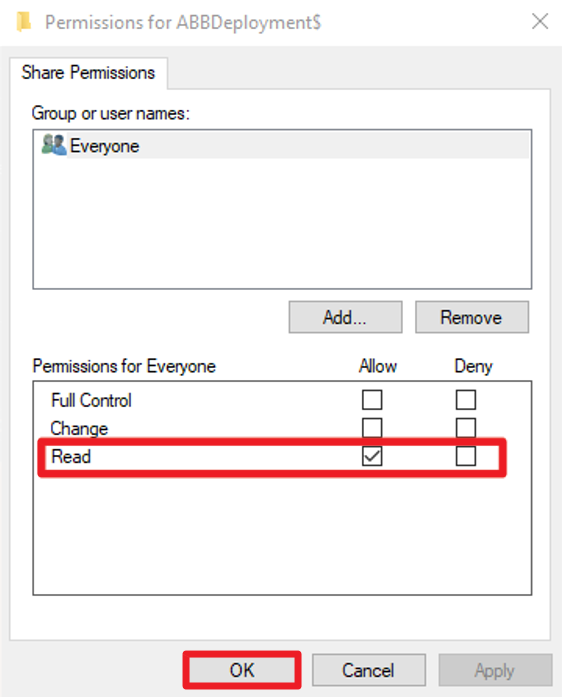Open the Add... user dialog
Screen dimensions: 562x697
click(x=345, y=317)
